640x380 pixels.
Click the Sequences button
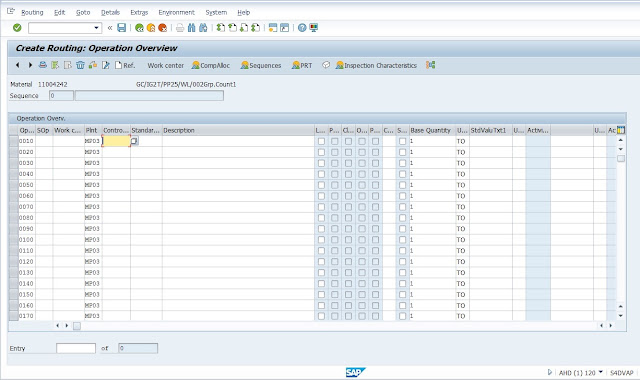261,65
